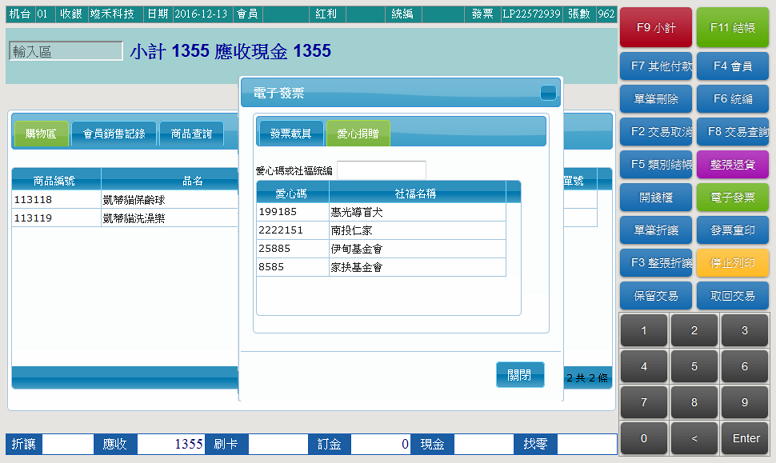Switch to the 商品查詢 tab

[x=191, y=133]
